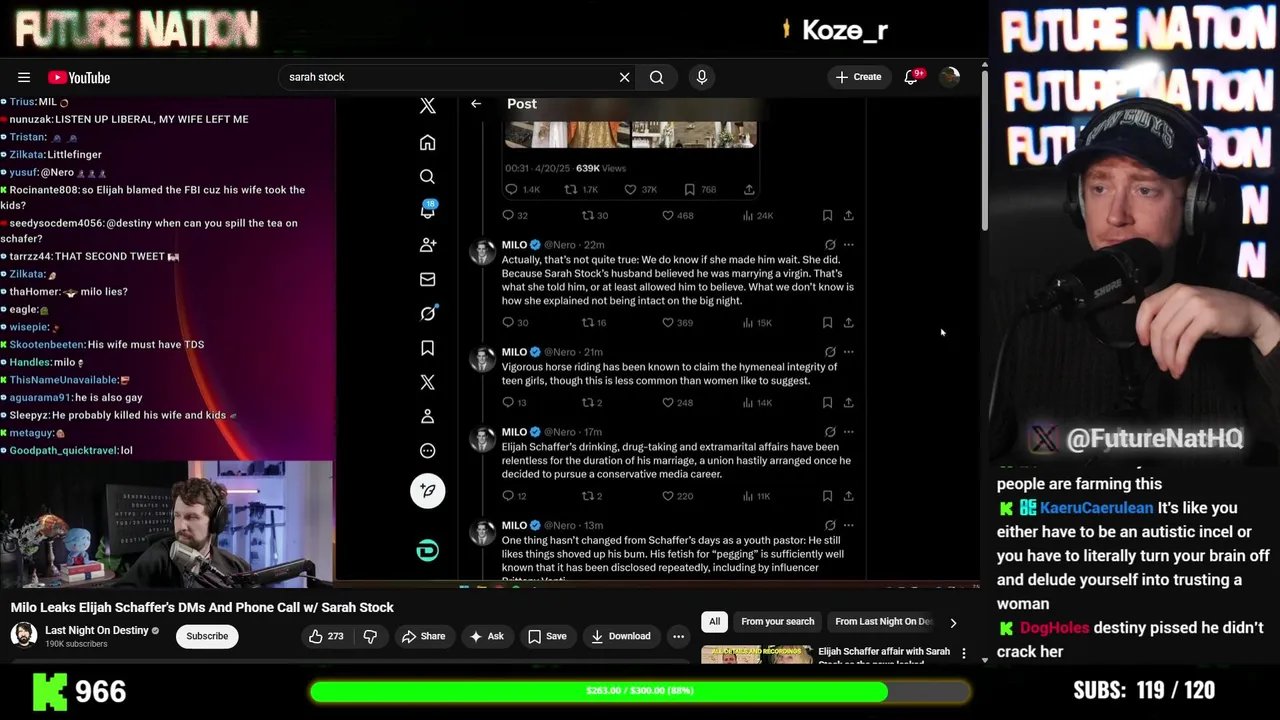
Task: Click Grok explain icon on 22m post
Action: [830, 245]
